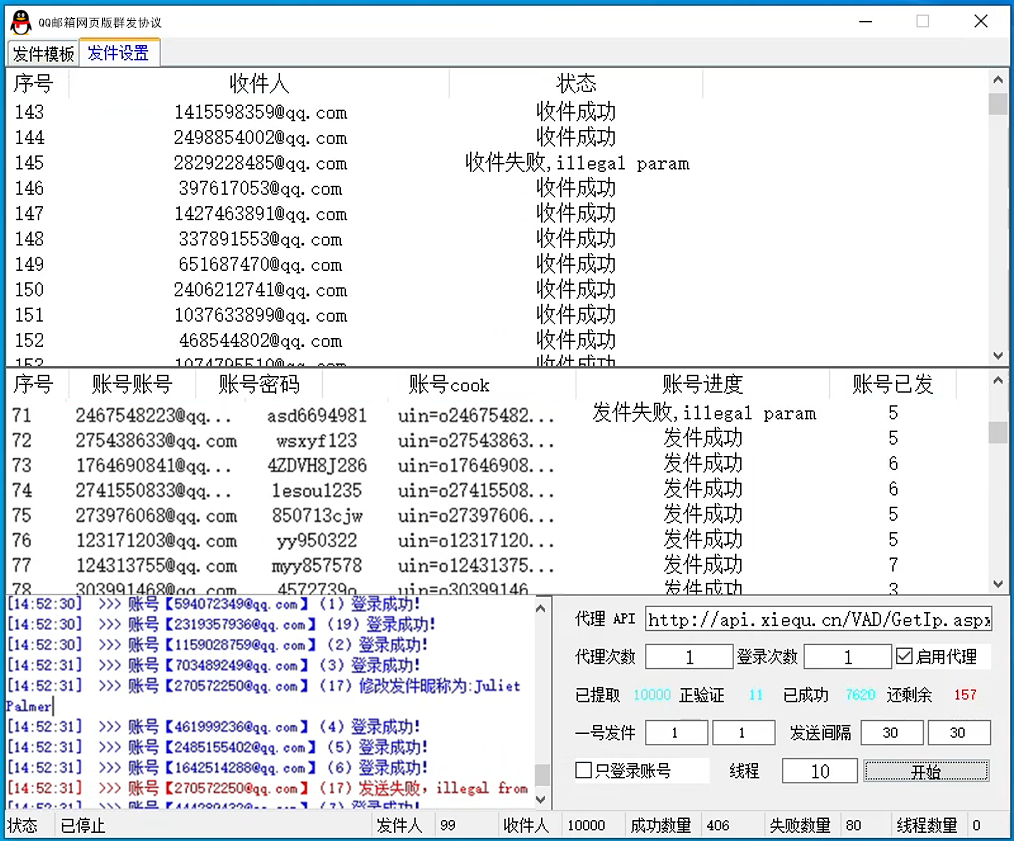
Task: Click the 代理次数 input field
Action: (x=689, y=657)
